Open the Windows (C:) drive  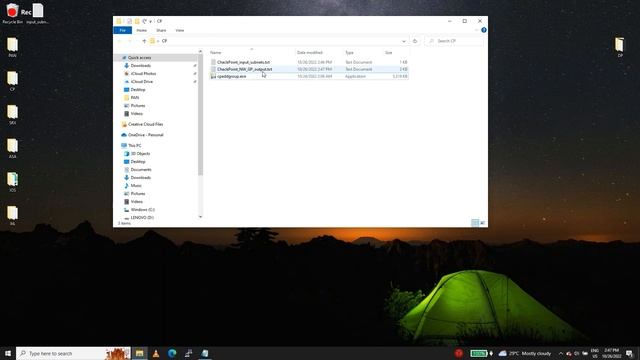[142, 210]
